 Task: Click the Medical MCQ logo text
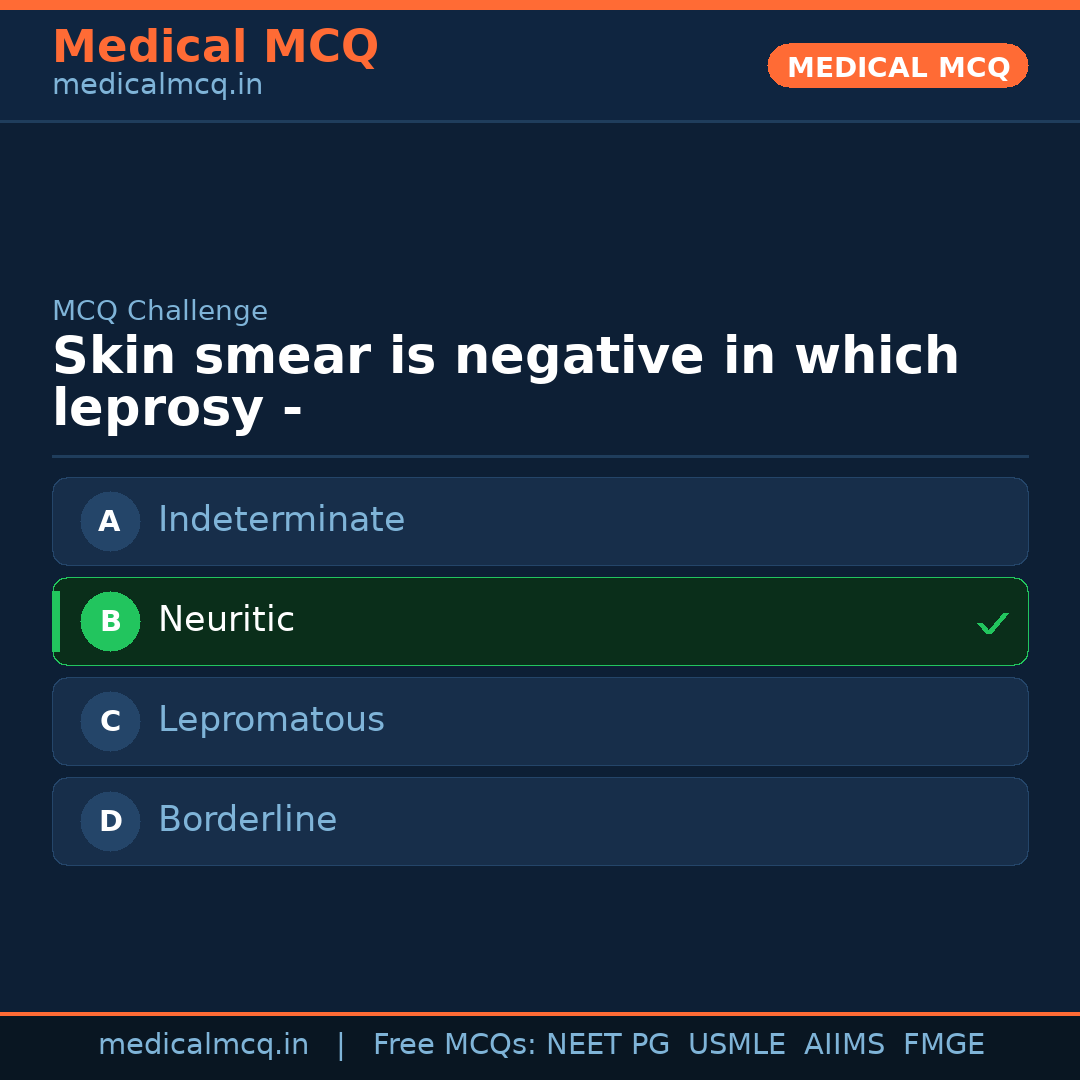[x=215, y=46]
